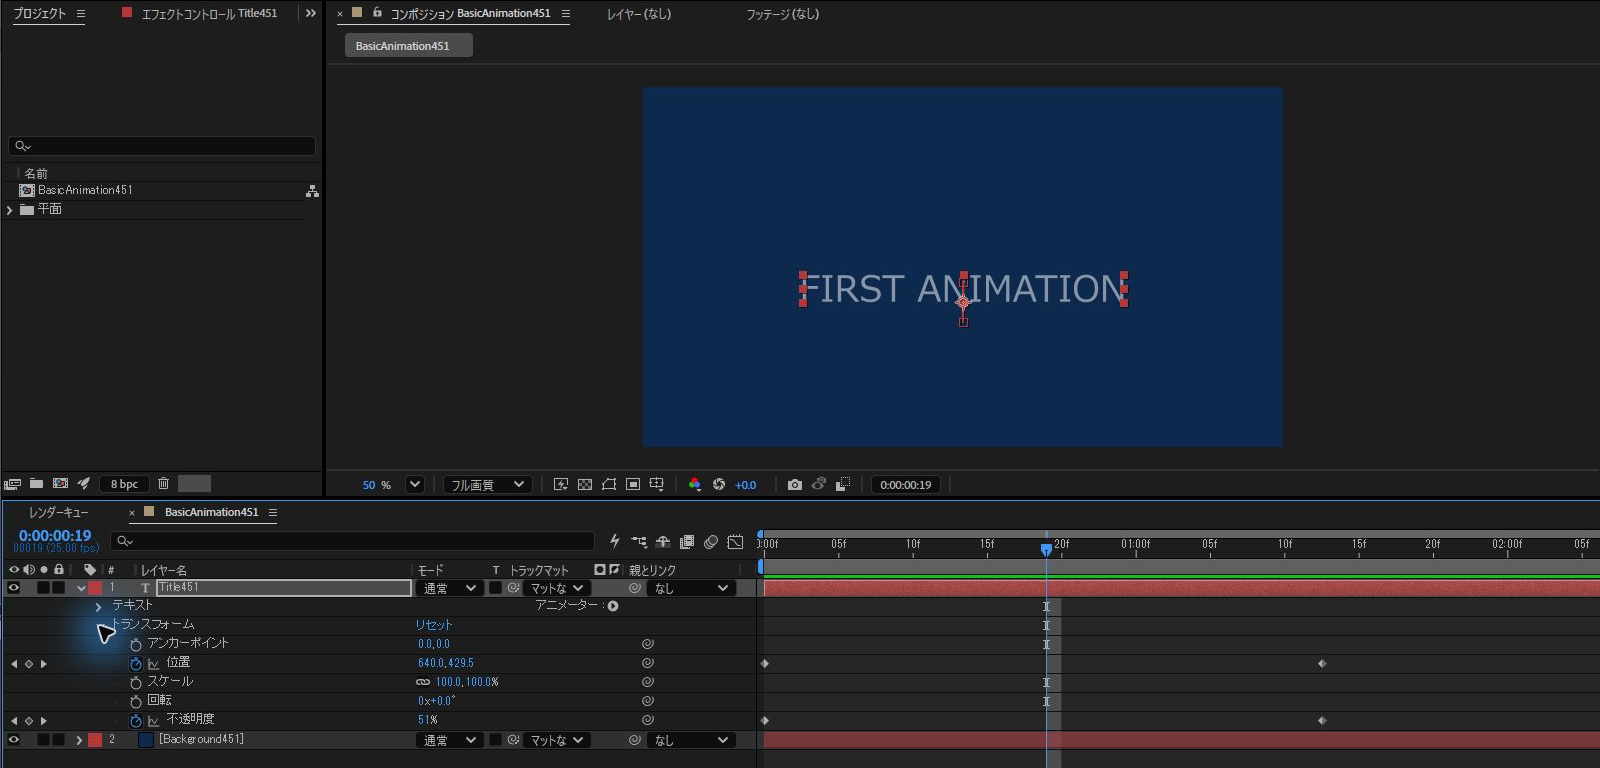Hide the Background451 layer eye toggle
This screenshot has width=1600, height=768.
(14, 740)
